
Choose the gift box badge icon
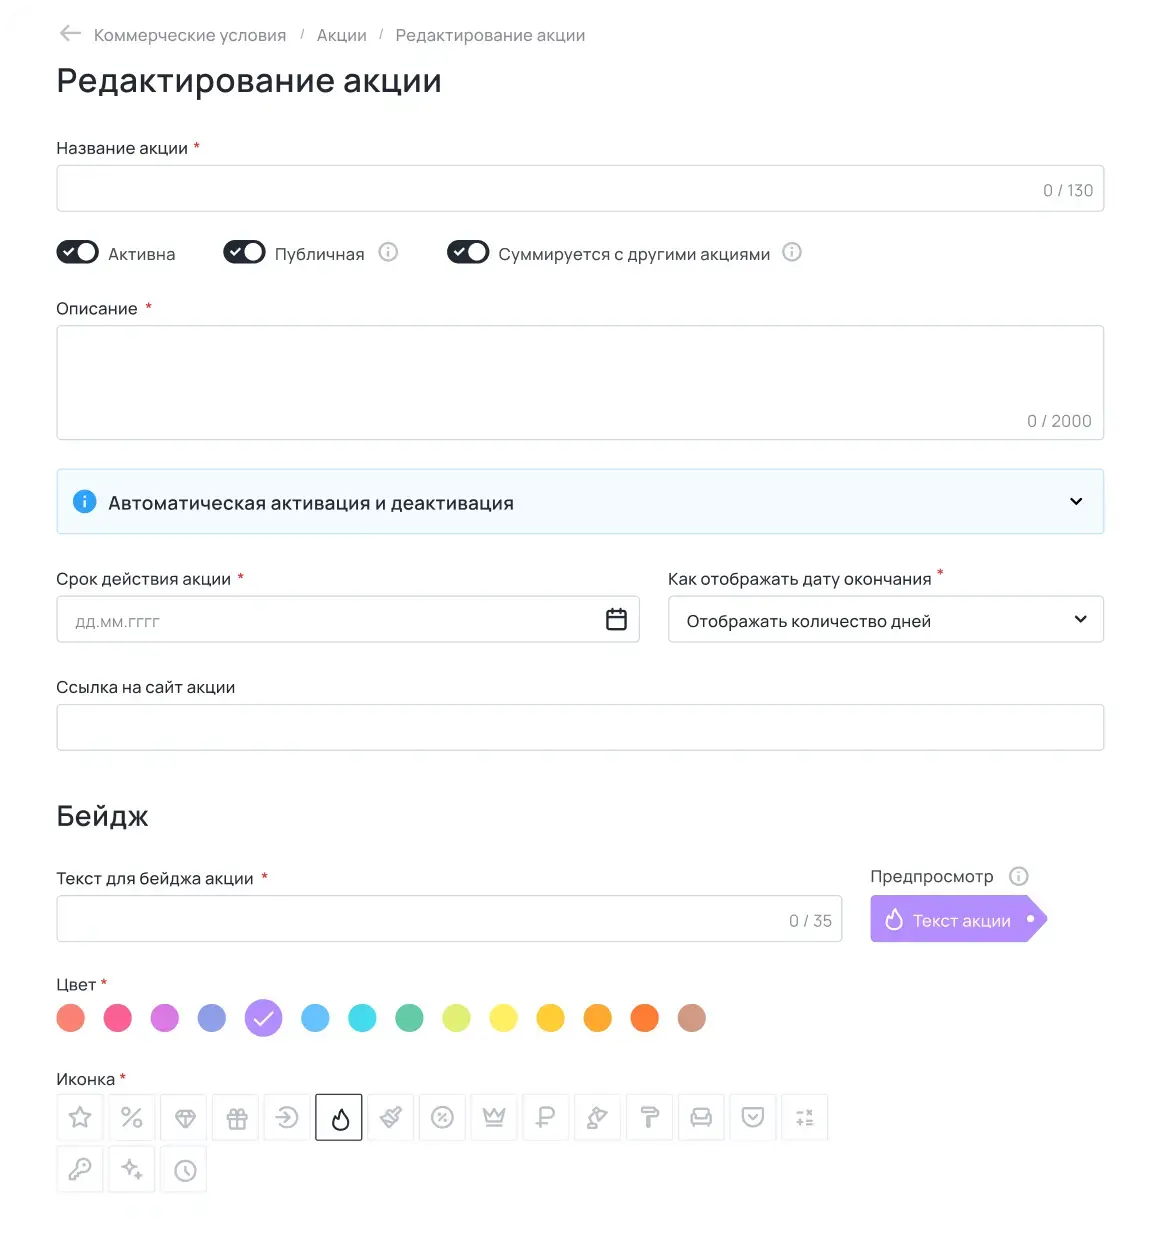[236, 1117]
